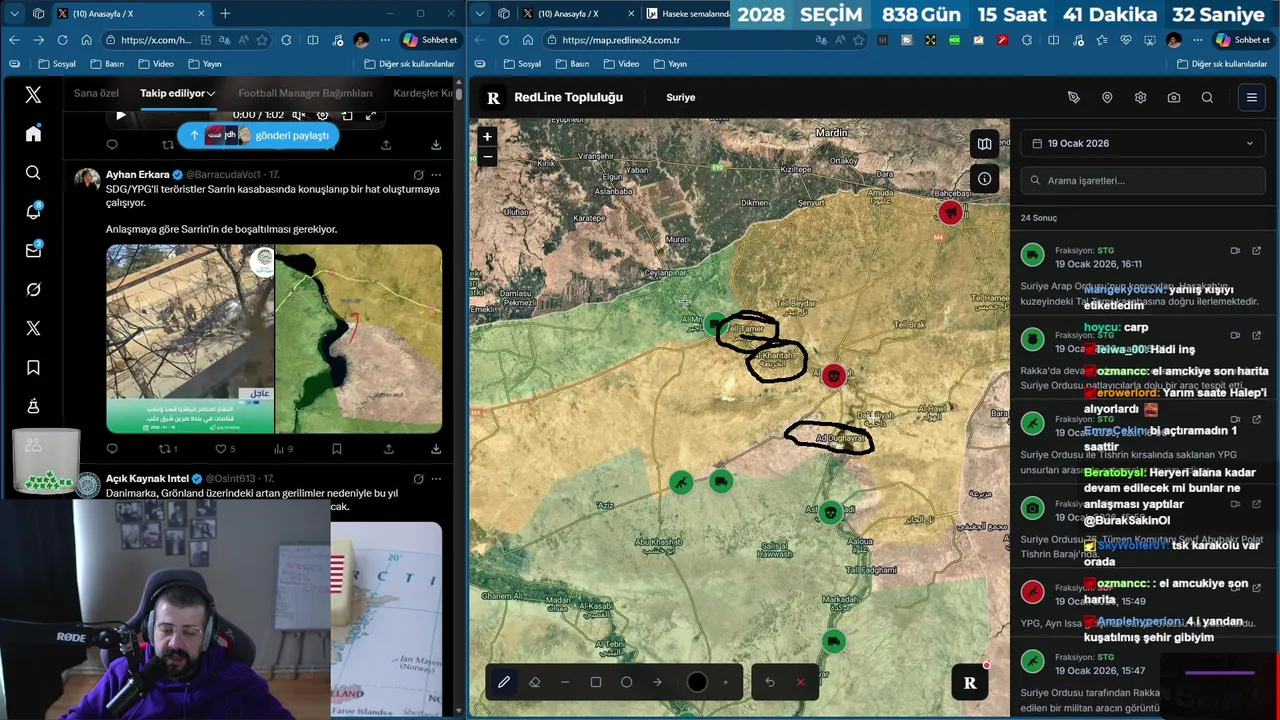
Task: Click the RedLine drawing pen header icon
Action: pos(1074,97)
